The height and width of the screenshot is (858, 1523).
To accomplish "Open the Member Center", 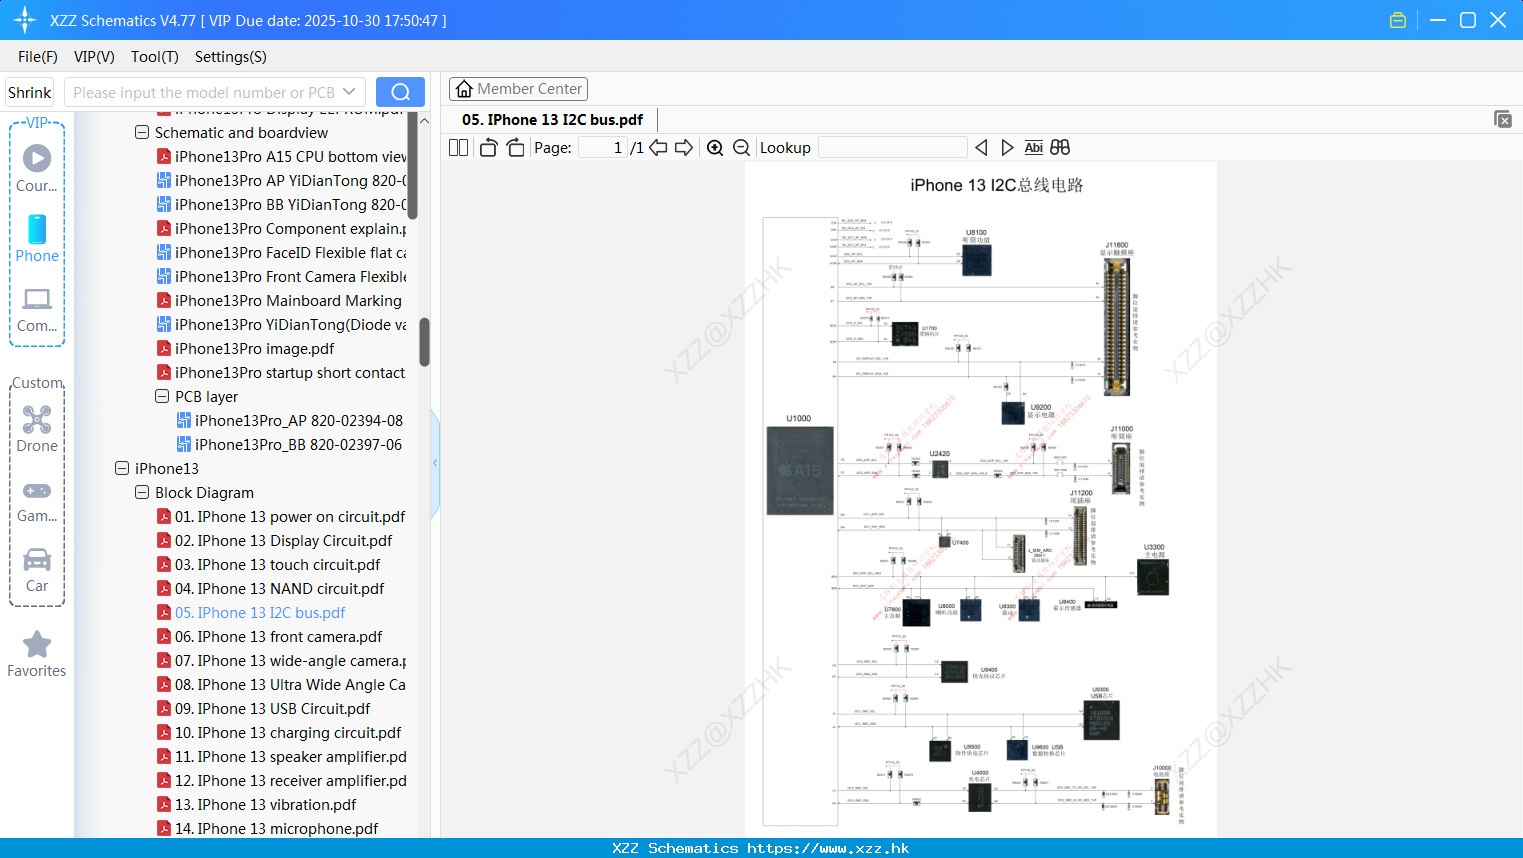I will [x=518, y=89].
